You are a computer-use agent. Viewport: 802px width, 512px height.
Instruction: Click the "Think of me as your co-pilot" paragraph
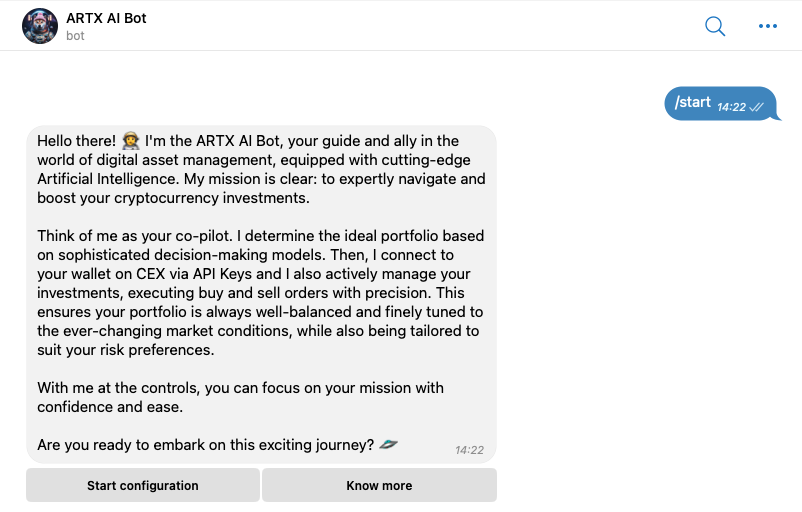[260, 293]
